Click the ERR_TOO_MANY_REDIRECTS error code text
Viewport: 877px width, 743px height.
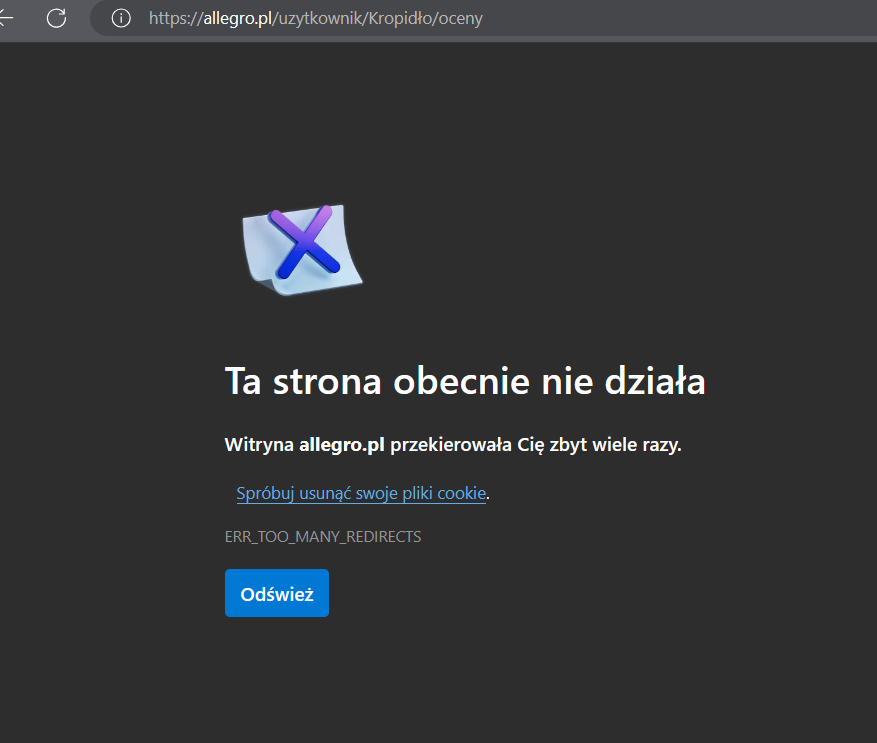(322, 536)
